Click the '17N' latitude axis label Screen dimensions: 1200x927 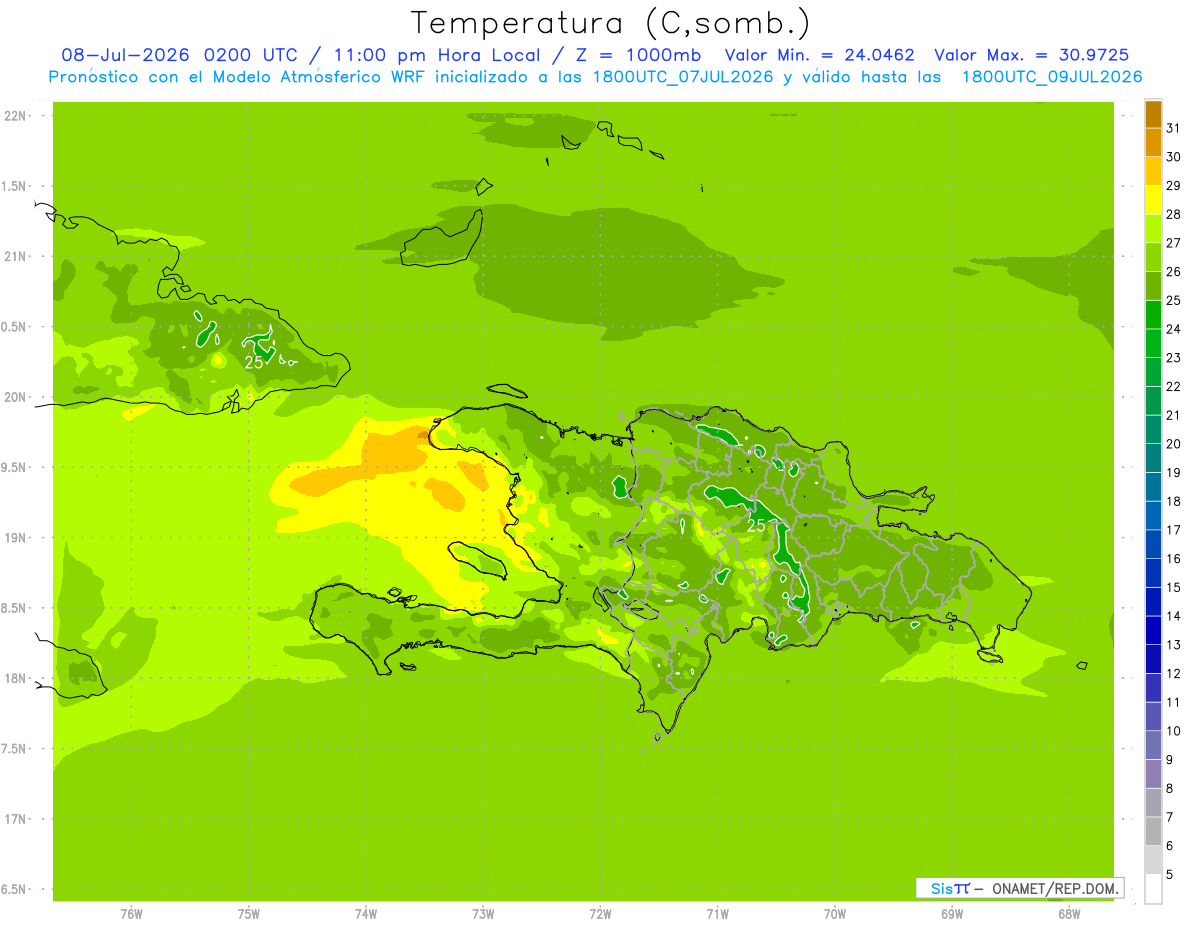tap(15, 819)
